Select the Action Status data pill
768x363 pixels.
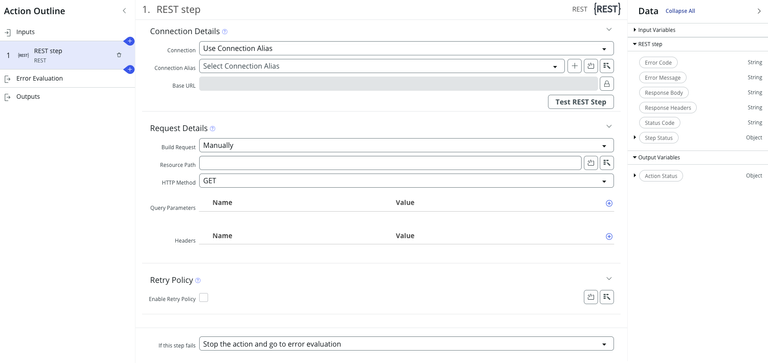661,175
